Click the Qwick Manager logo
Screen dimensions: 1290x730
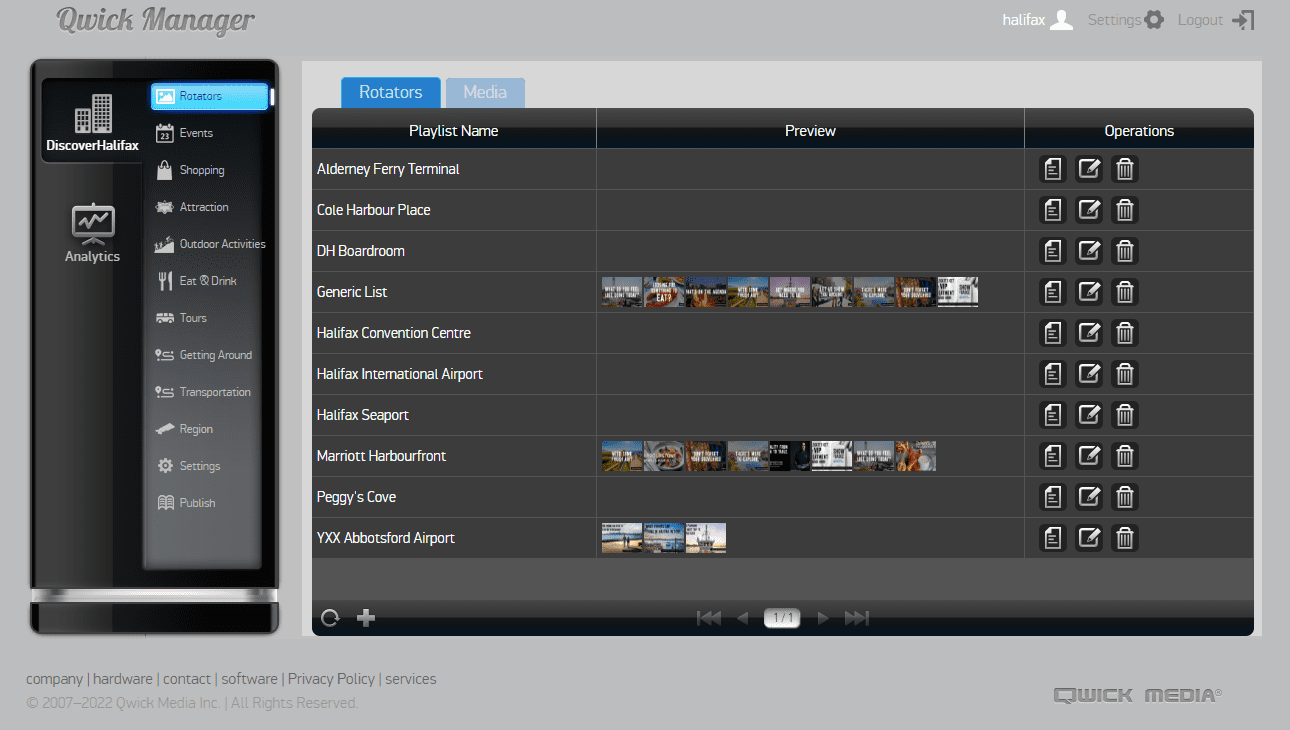point(156,21)
